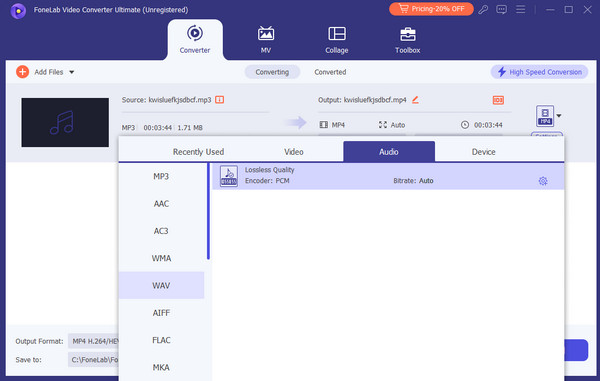Image resolution: width=600 pixels, height=381 pixels.
Task: Click the Add Files plus icon
Action: [23, 72]
